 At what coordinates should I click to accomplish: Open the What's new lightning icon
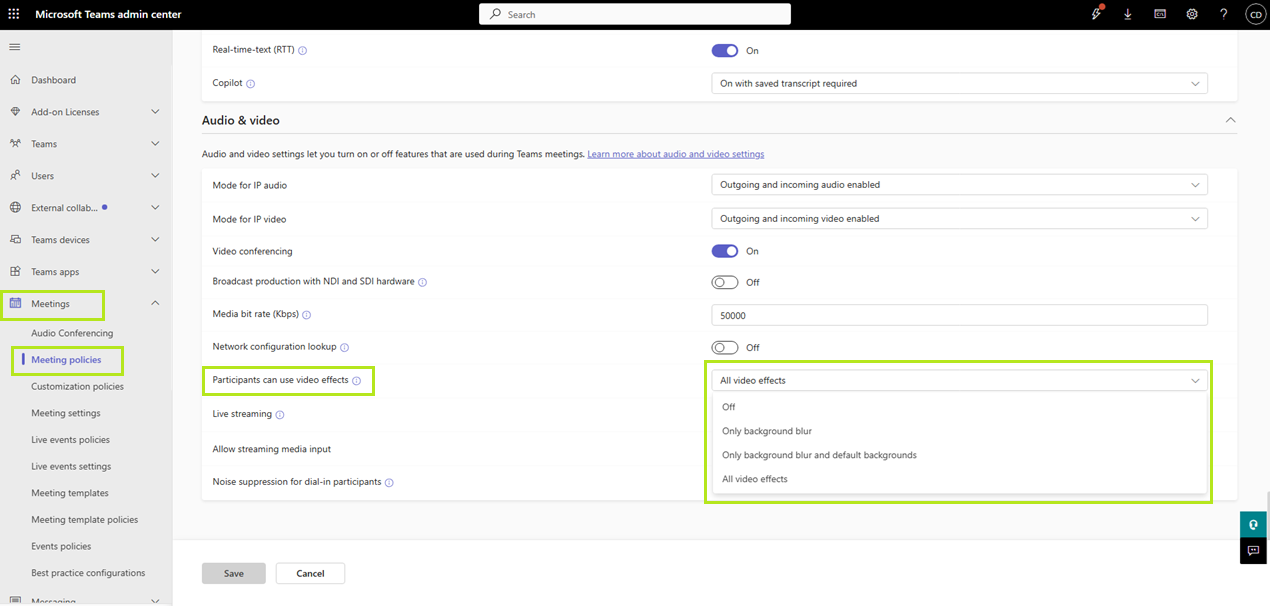(1097, 14)
